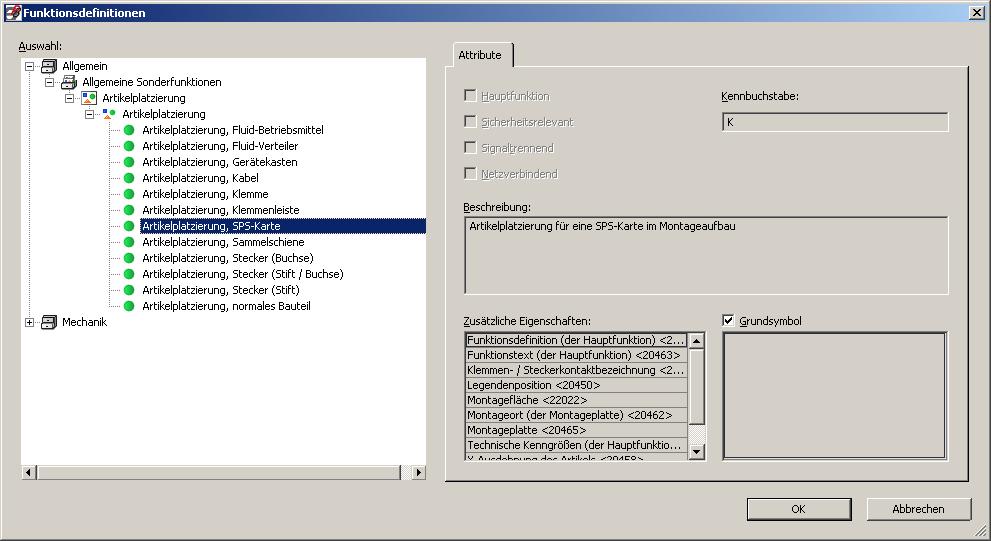
Task: Select Artikelplatzierung, Gerätekasten
Action: coord(219,162)
